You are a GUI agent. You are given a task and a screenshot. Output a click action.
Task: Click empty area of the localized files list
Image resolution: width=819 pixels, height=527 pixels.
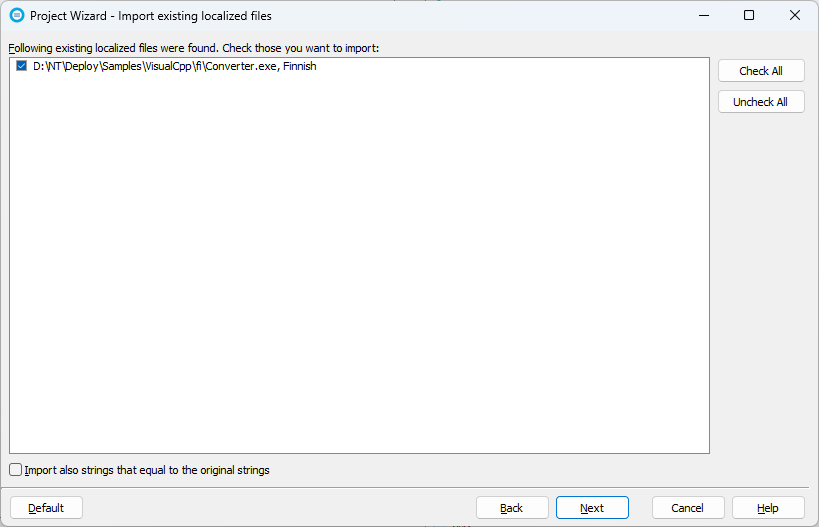[360, 260]
